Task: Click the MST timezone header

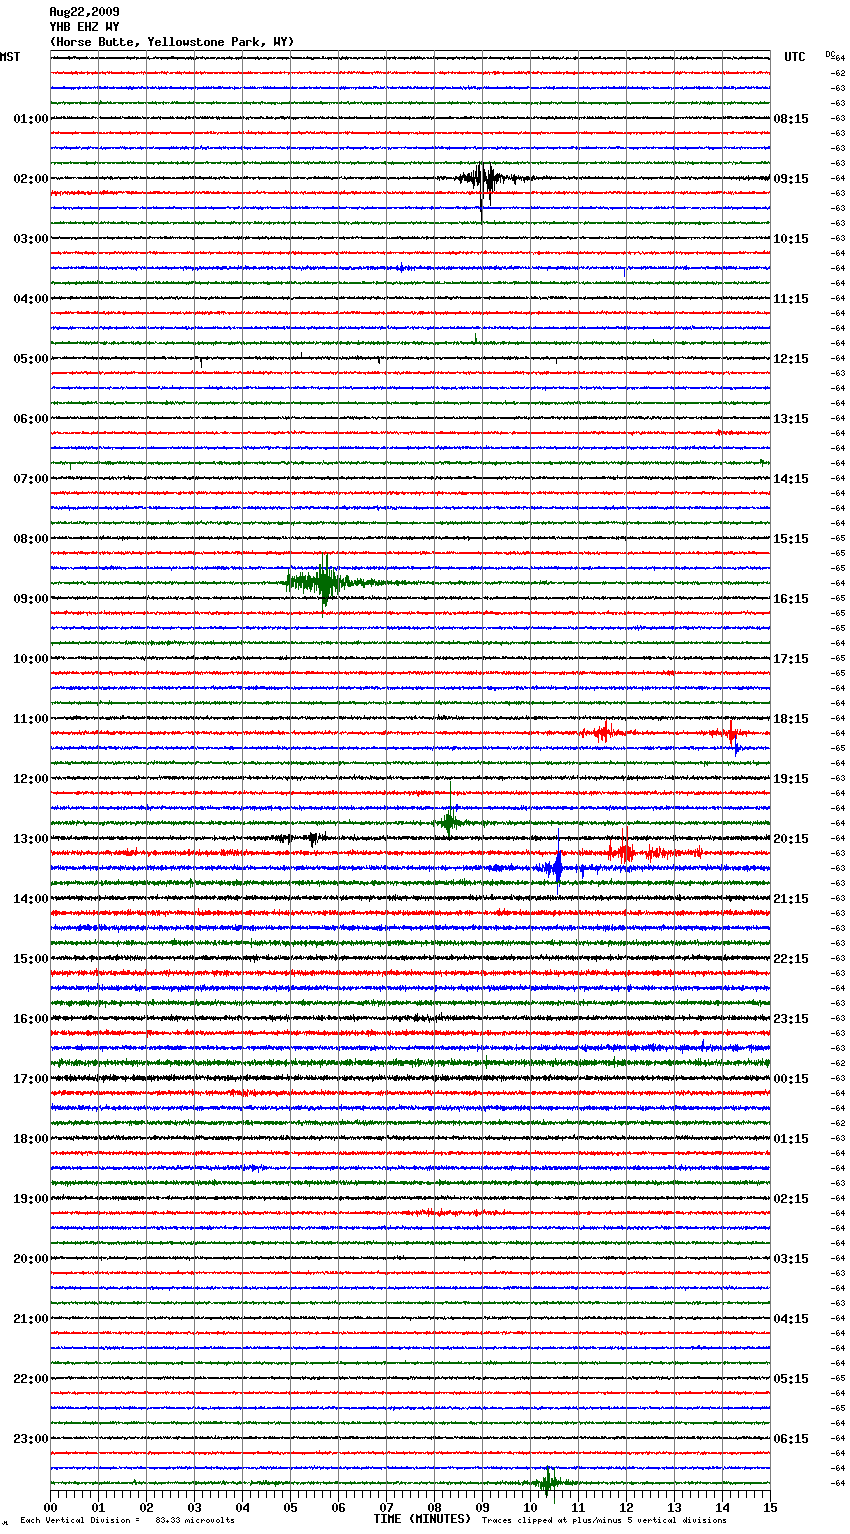Action: click(x=10, y=57)
